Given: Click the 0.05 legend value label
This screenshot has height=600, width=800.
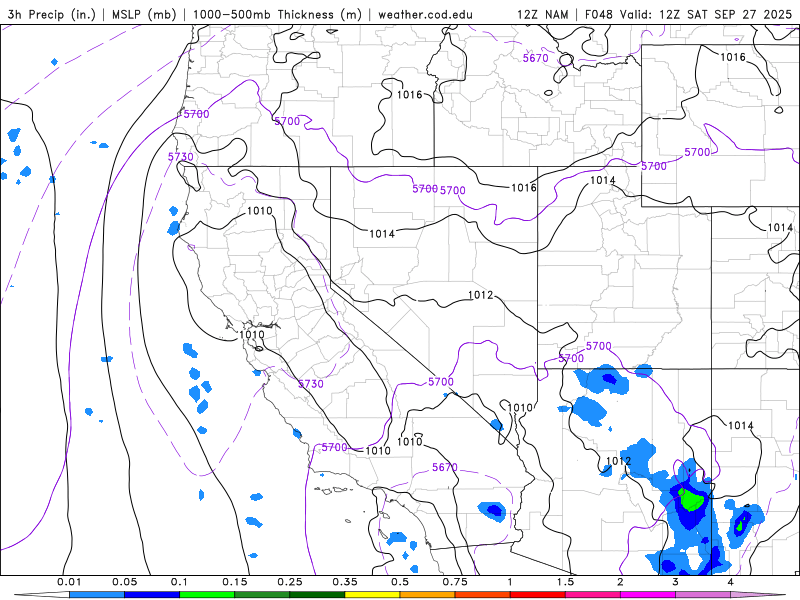Looking at the screenshot, I should [x=124, y=582].
